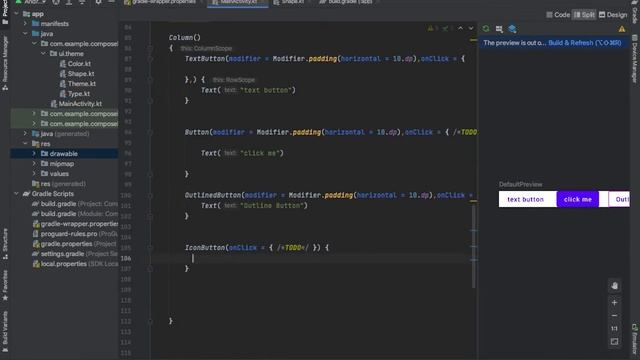The image size is (640, 360).
Task: Open the Structure tool window
Action: coord(5,244)
